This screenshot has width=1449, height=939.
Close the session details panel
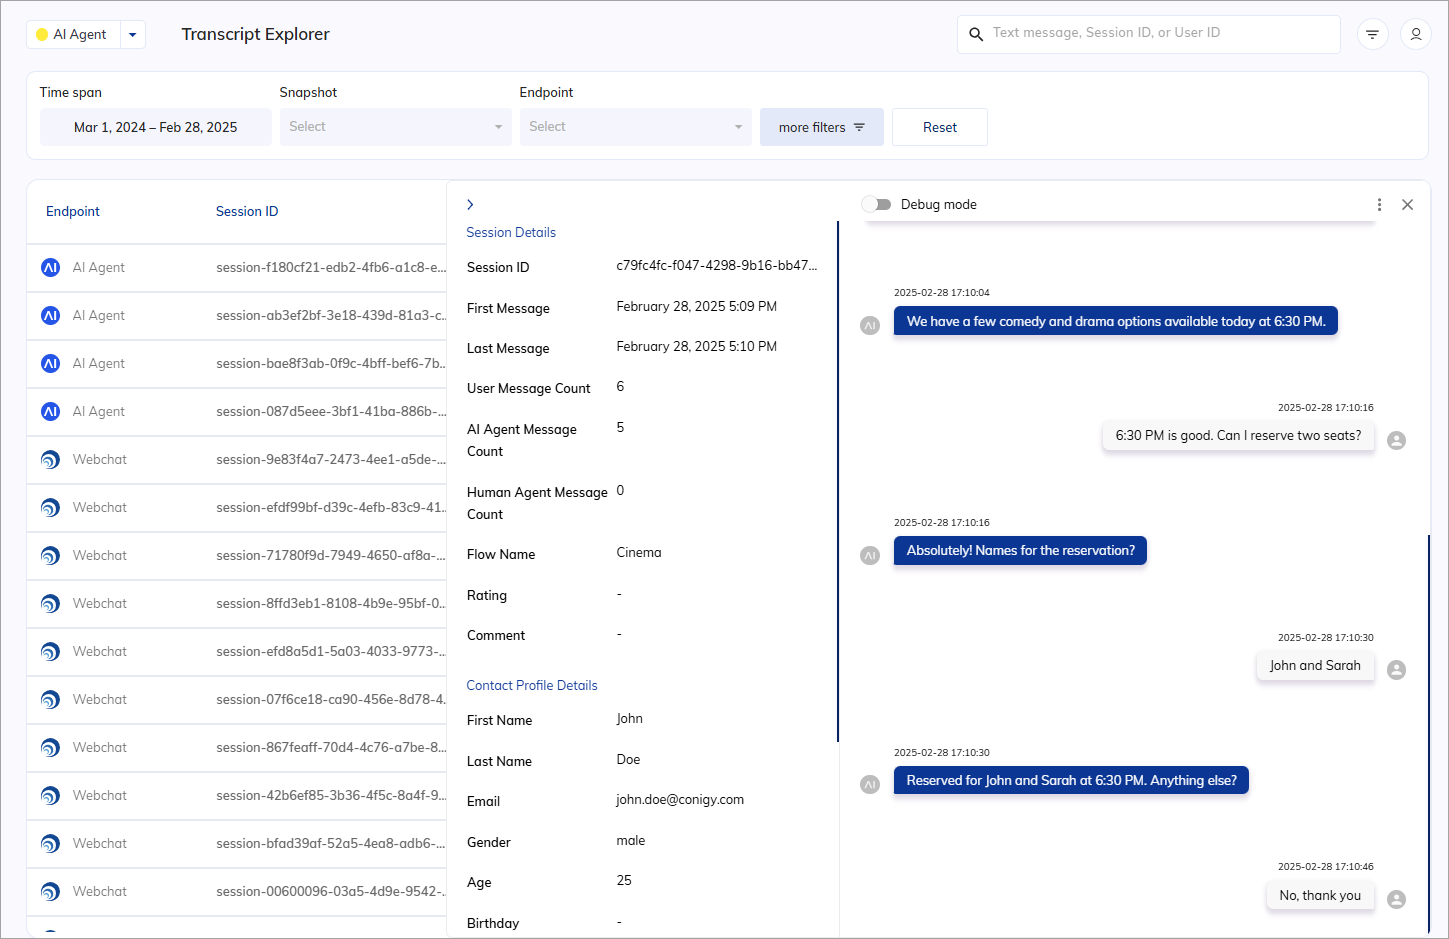pos(1407,204)
